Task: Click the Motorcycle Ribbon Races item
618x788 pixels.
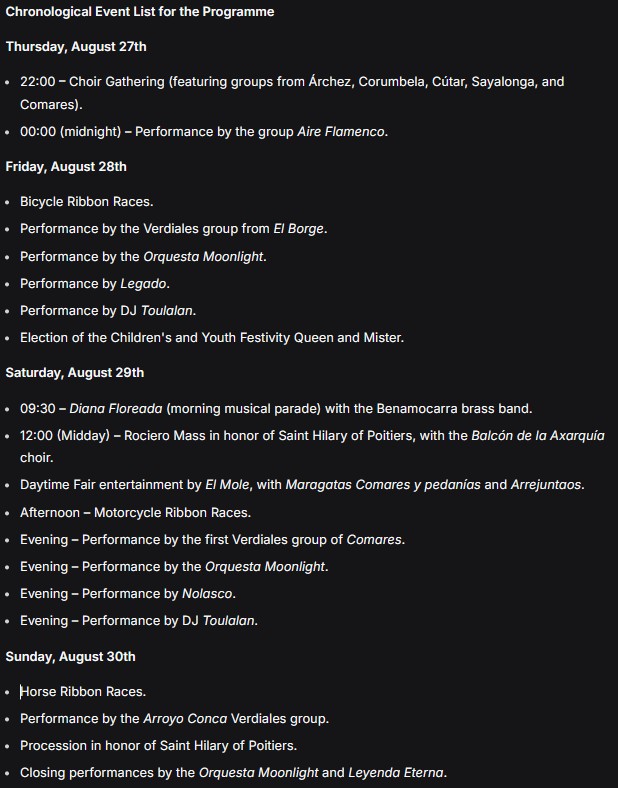Action: coord(135,513)
